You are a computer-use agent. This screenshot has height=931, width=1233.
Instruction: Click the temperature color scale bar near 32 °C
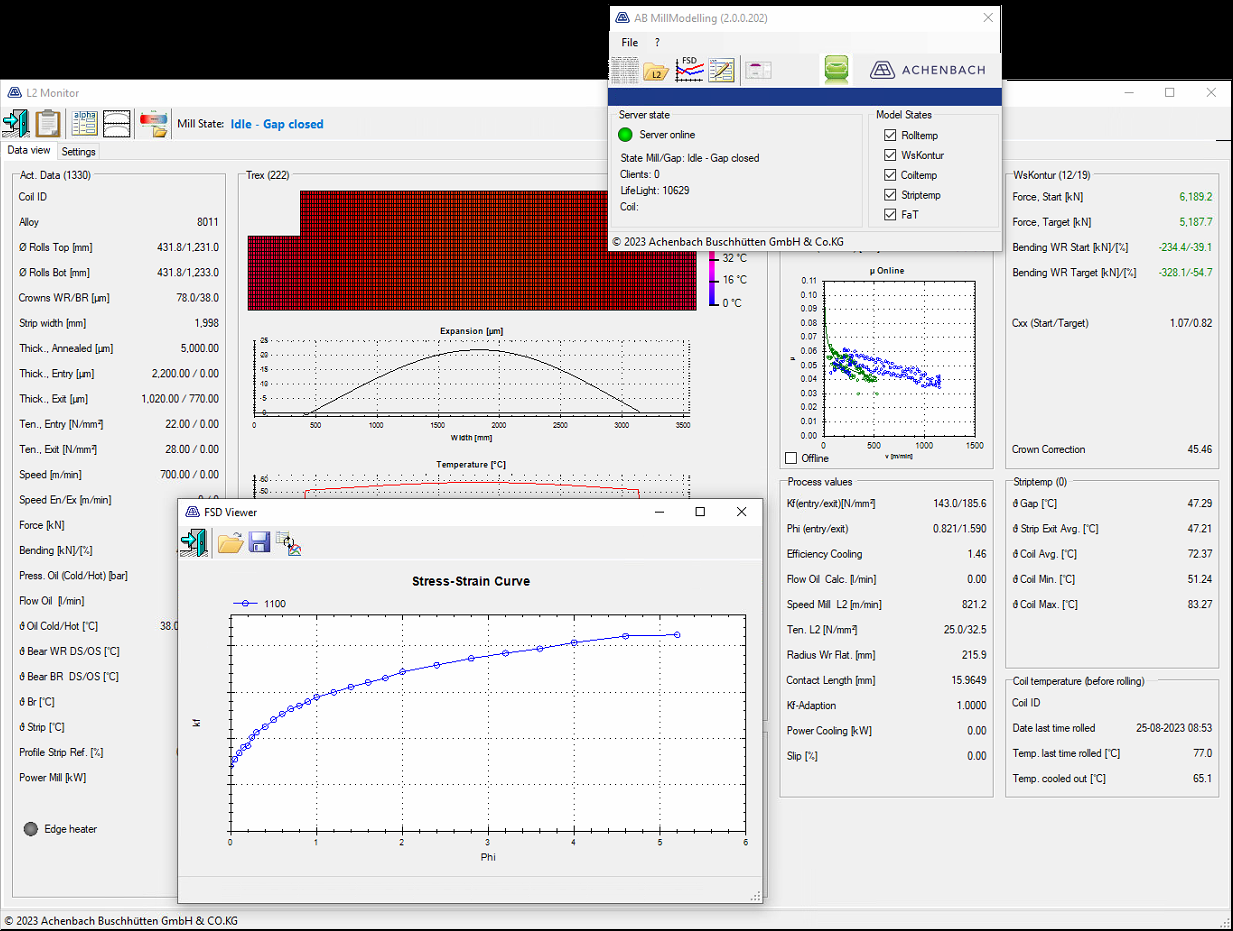click(x=713, y=260)
